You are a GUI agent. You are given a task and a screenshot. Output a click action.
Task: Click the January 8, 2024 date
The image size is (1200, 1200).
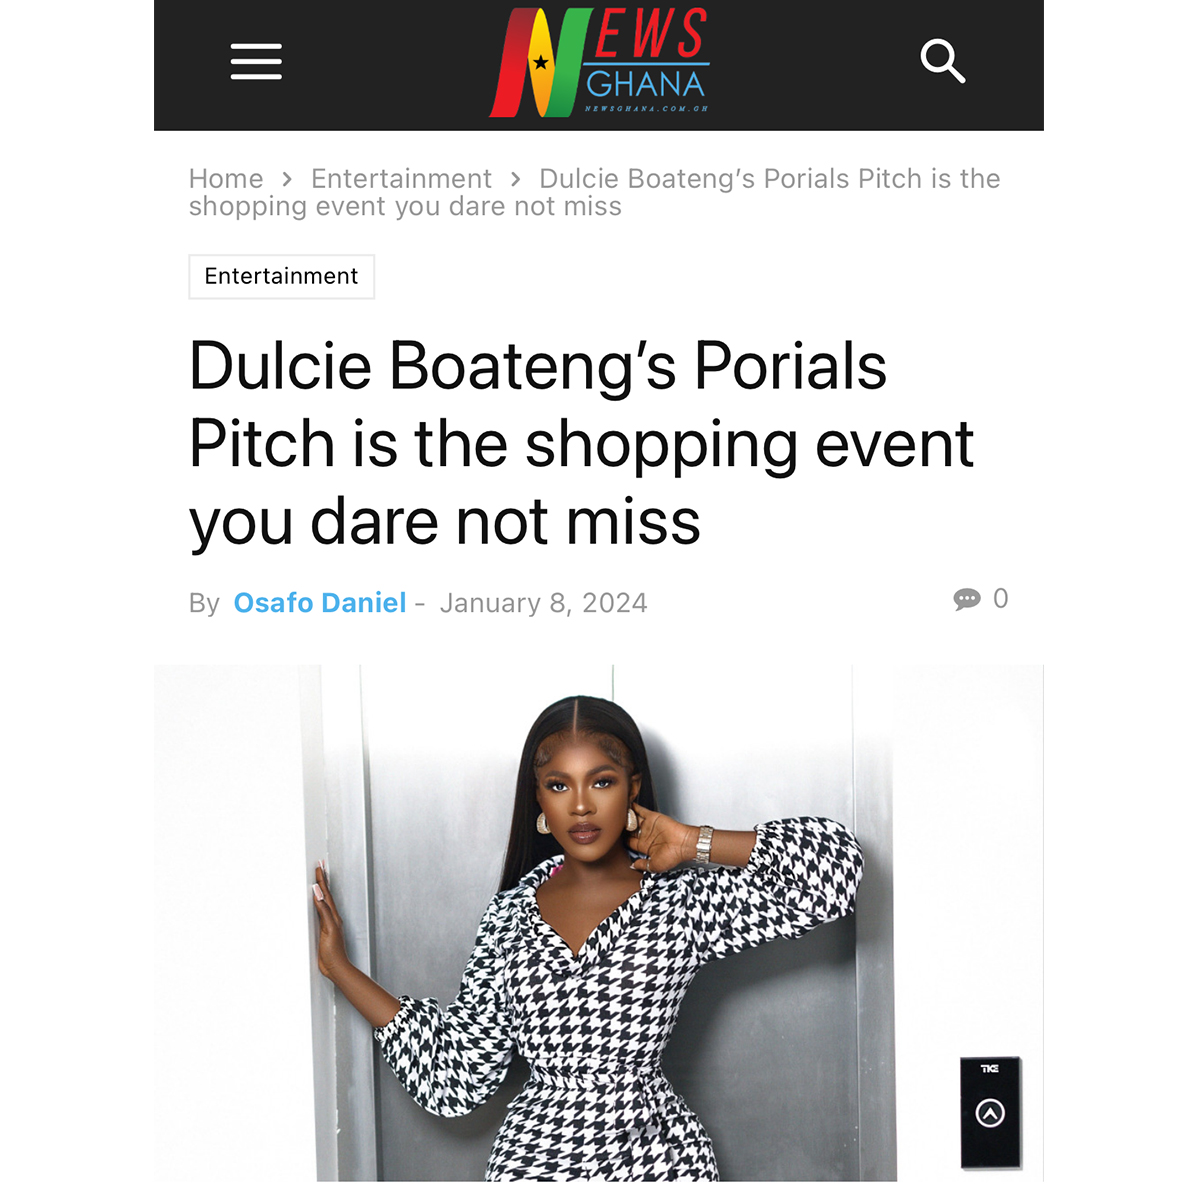pos(544,603)
